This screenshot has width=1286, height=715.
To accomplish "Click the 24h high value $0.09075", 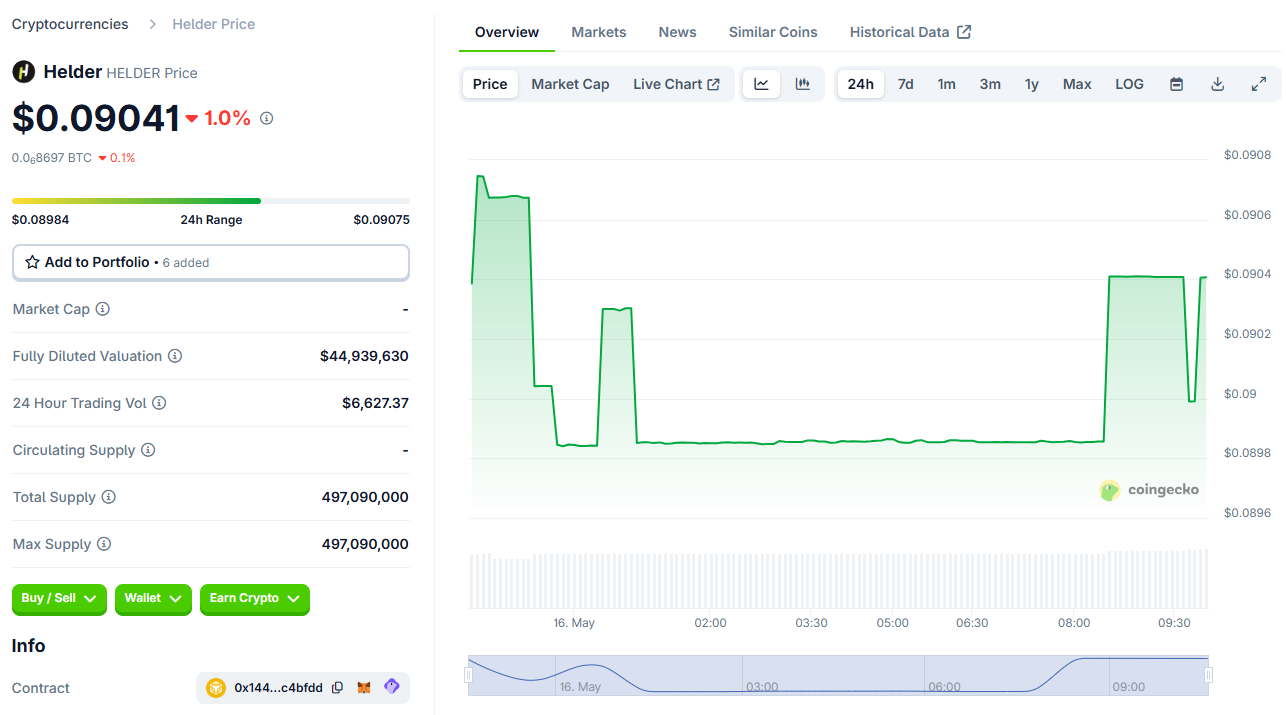I will pyautogui.click(x=381, y=220).
